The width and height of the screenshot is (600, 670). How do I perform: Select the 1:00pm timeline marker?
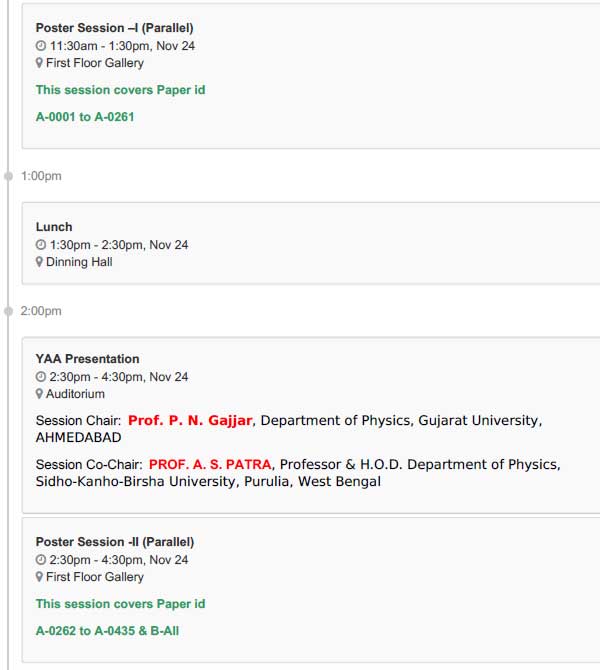(x=9, y=176)
